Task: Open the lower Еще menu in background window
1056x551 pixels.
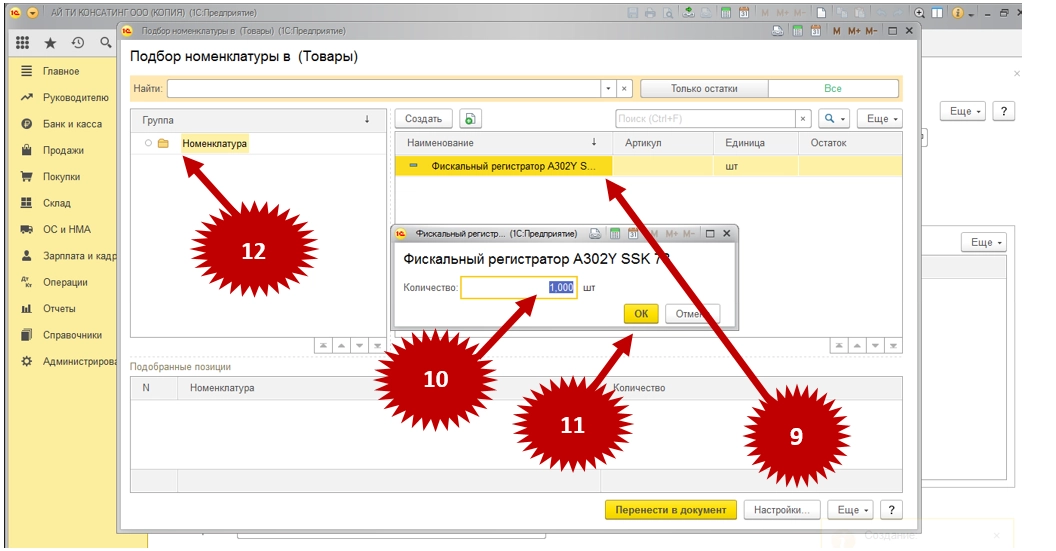Action: click(984, 242)
